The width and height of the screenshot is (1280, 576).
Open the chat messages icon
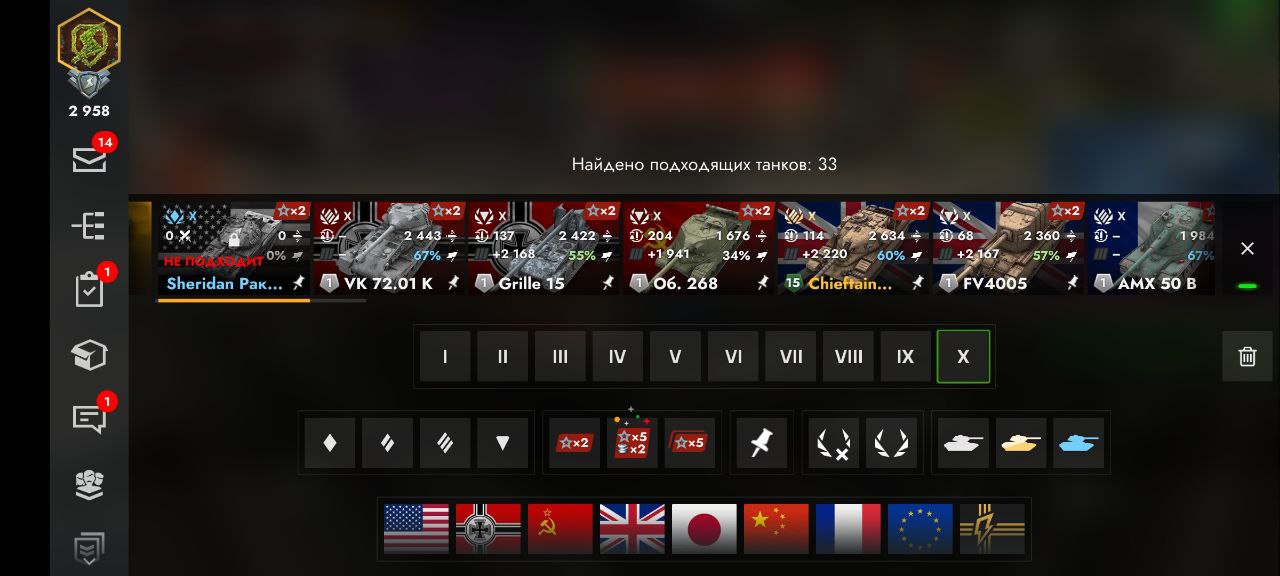(x=89, y=419)
